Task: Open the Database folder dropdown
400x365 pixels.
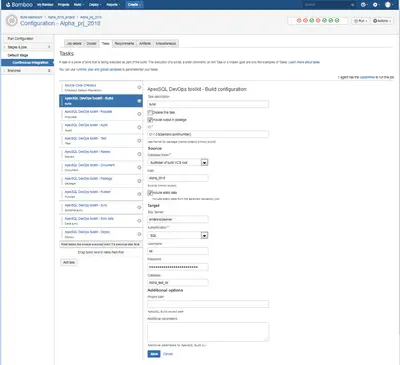Action: click(178, 162)
